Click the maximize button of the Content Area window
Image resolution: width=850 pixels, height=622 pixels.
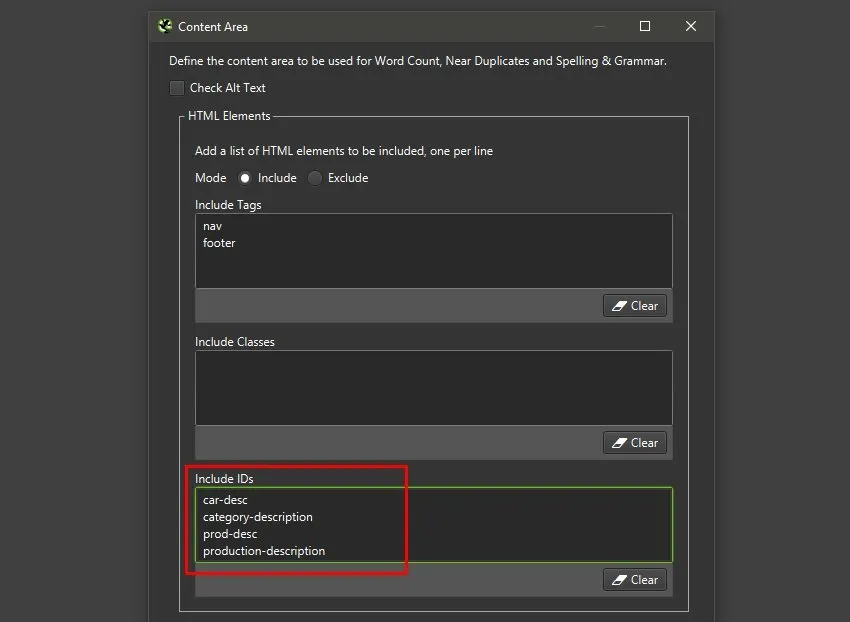click(x=645, y=26)
